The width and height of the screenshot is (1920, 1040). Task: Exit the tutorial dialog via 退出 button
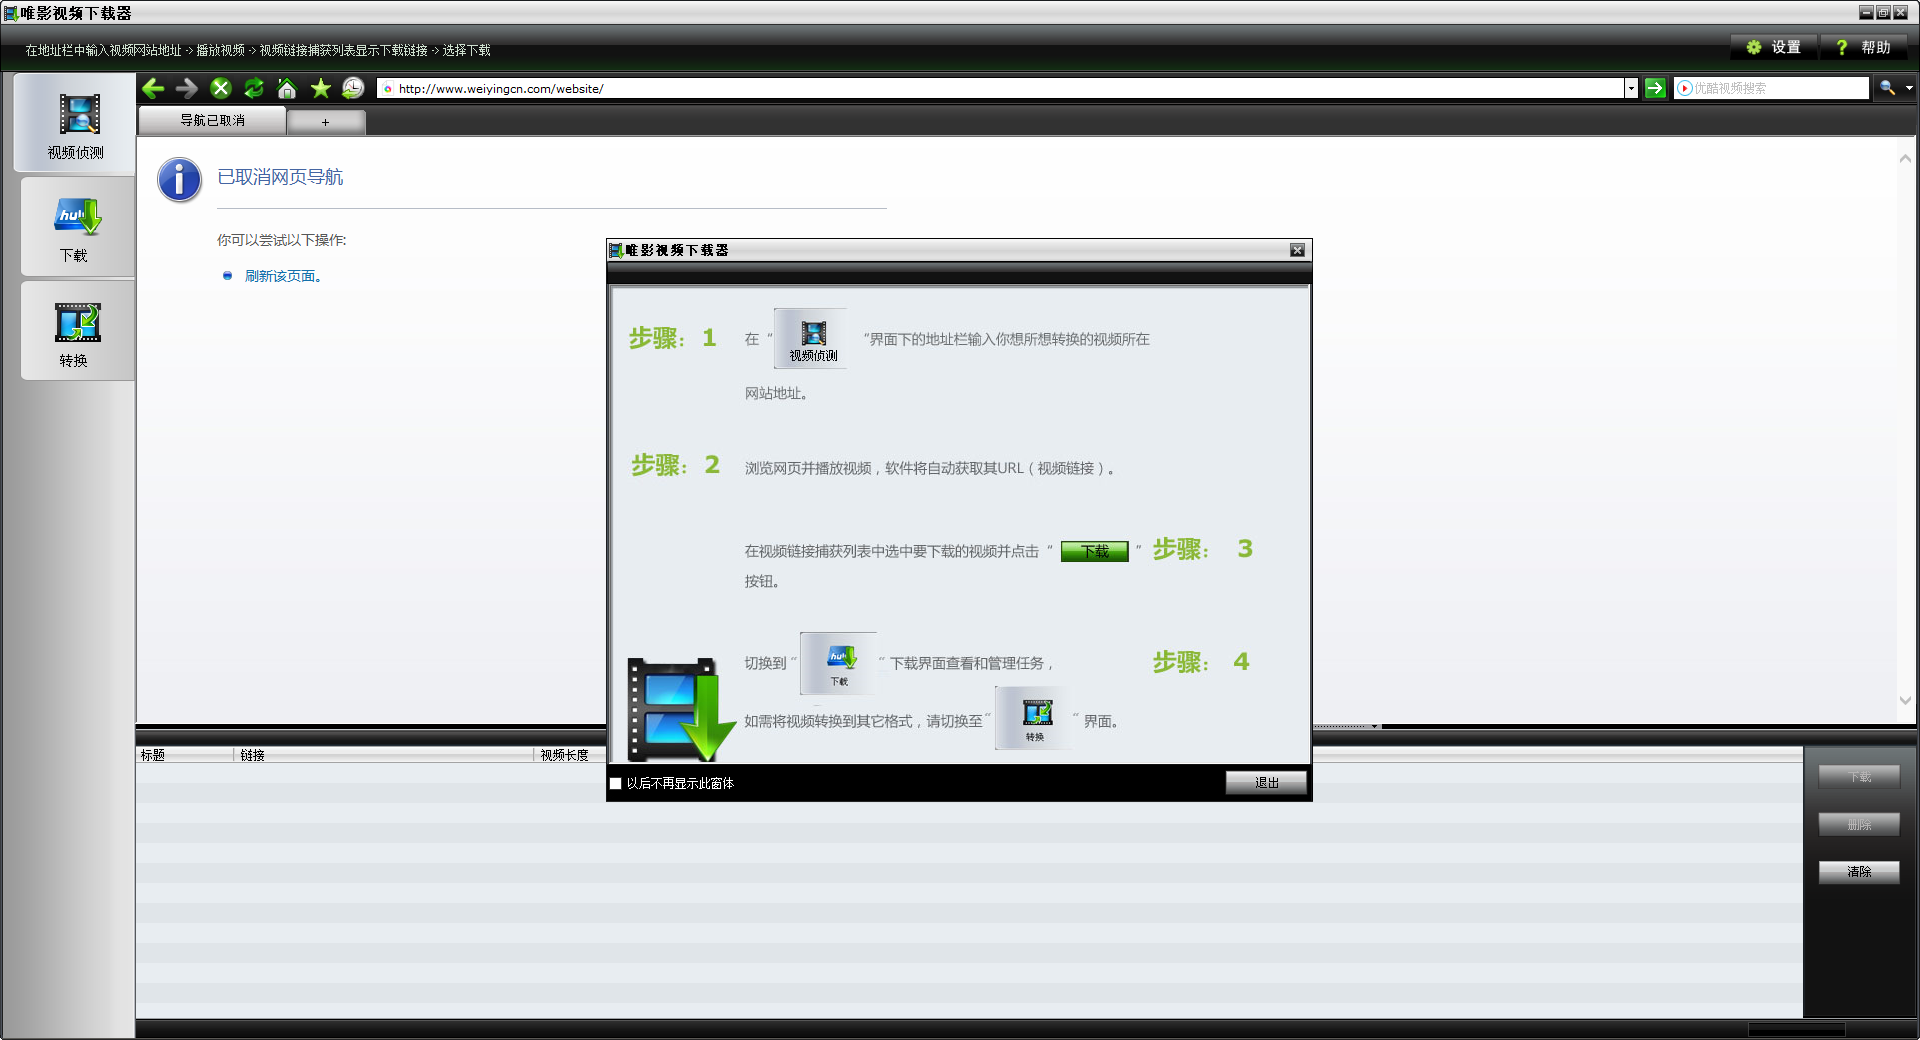click(1264, 783)
